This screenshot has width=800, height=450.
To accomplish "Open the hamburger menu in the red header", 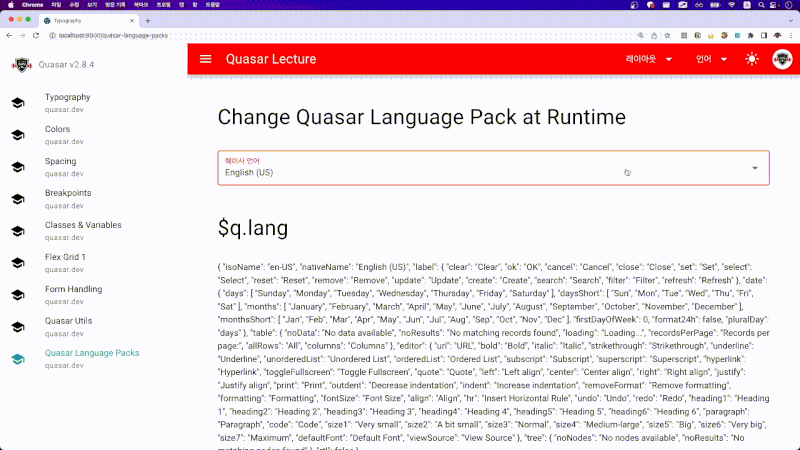I will [x=205, y=59].
